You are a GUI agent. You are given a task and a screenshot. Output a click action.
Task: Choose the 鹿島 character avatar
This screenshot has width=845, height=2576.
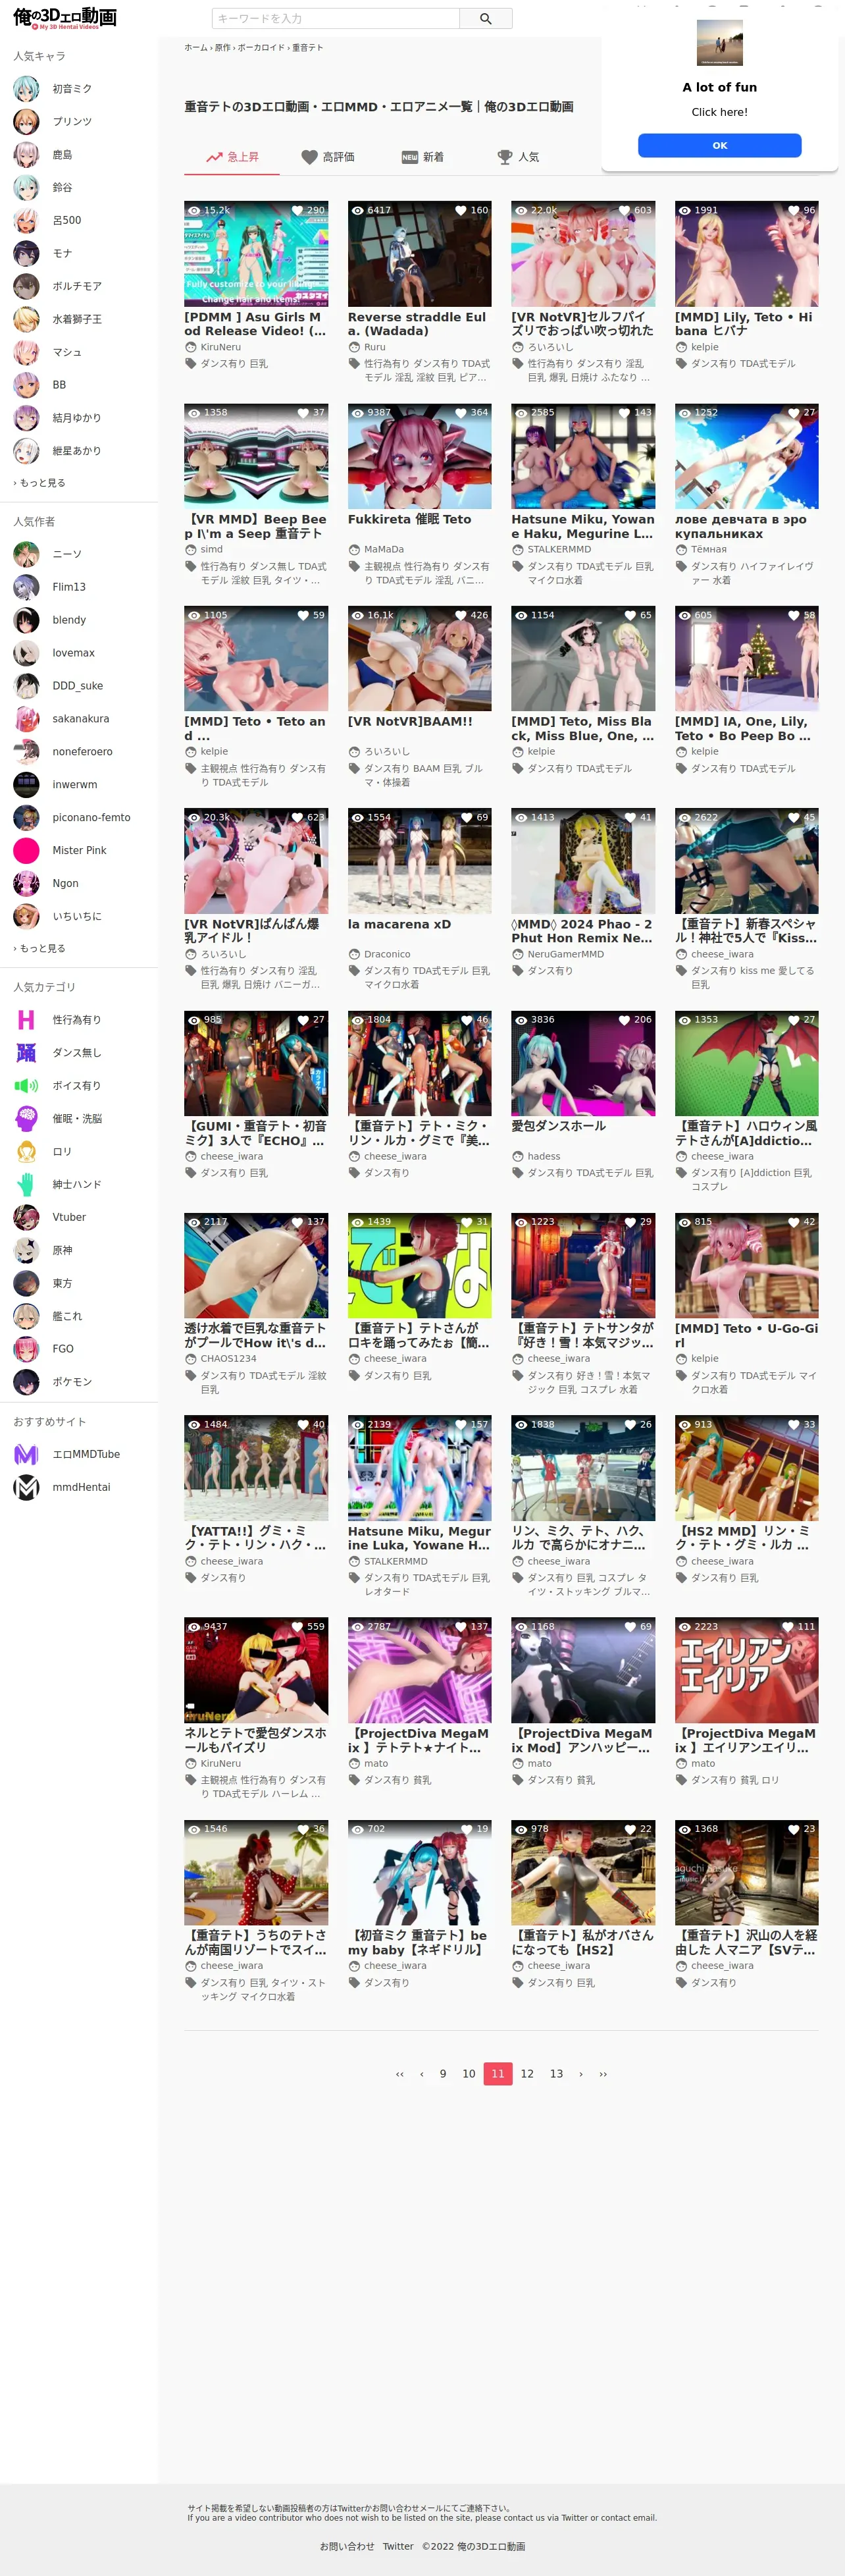(x=26, y=155)
